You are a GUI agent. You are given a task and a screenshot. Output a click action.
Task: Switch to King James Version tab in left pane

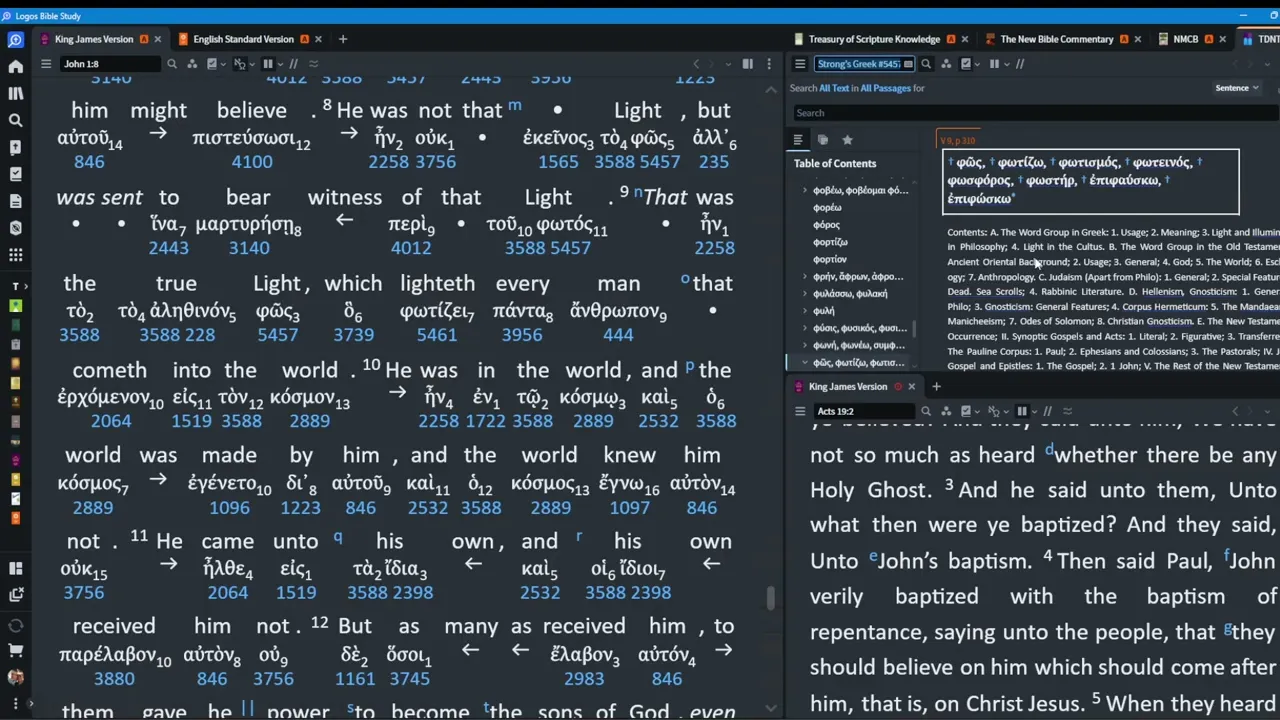click(94, 39)
